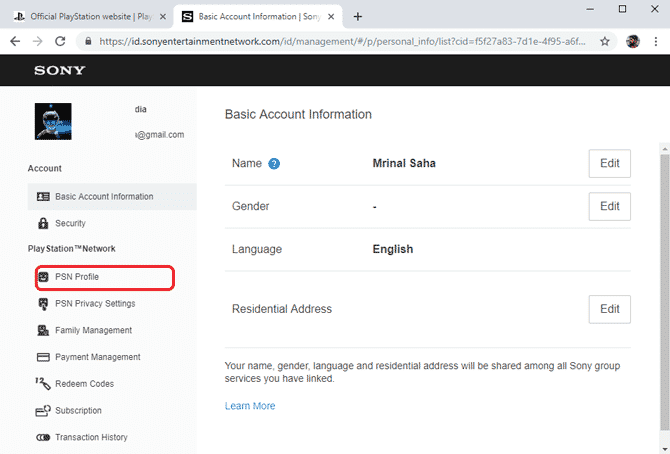Maximize the Chrome window

pyautogui.click(x=622, y=9)
